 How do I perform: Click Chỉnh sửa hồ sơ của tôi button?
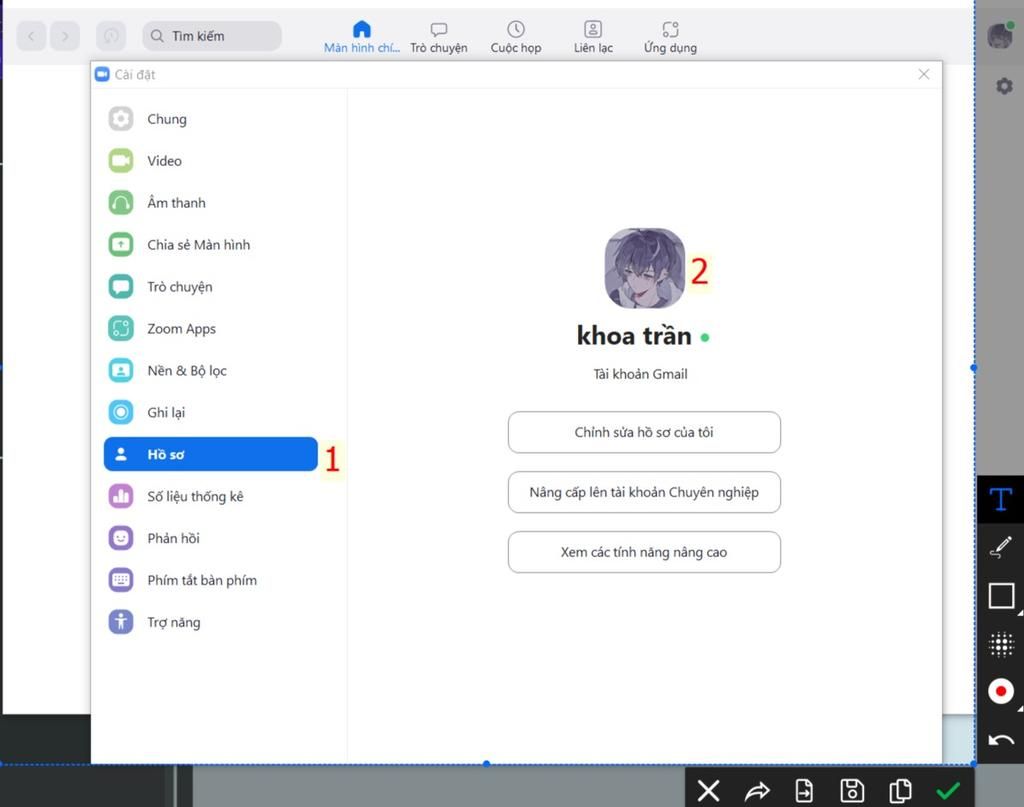pyautogui.click(x=644, y=432)
